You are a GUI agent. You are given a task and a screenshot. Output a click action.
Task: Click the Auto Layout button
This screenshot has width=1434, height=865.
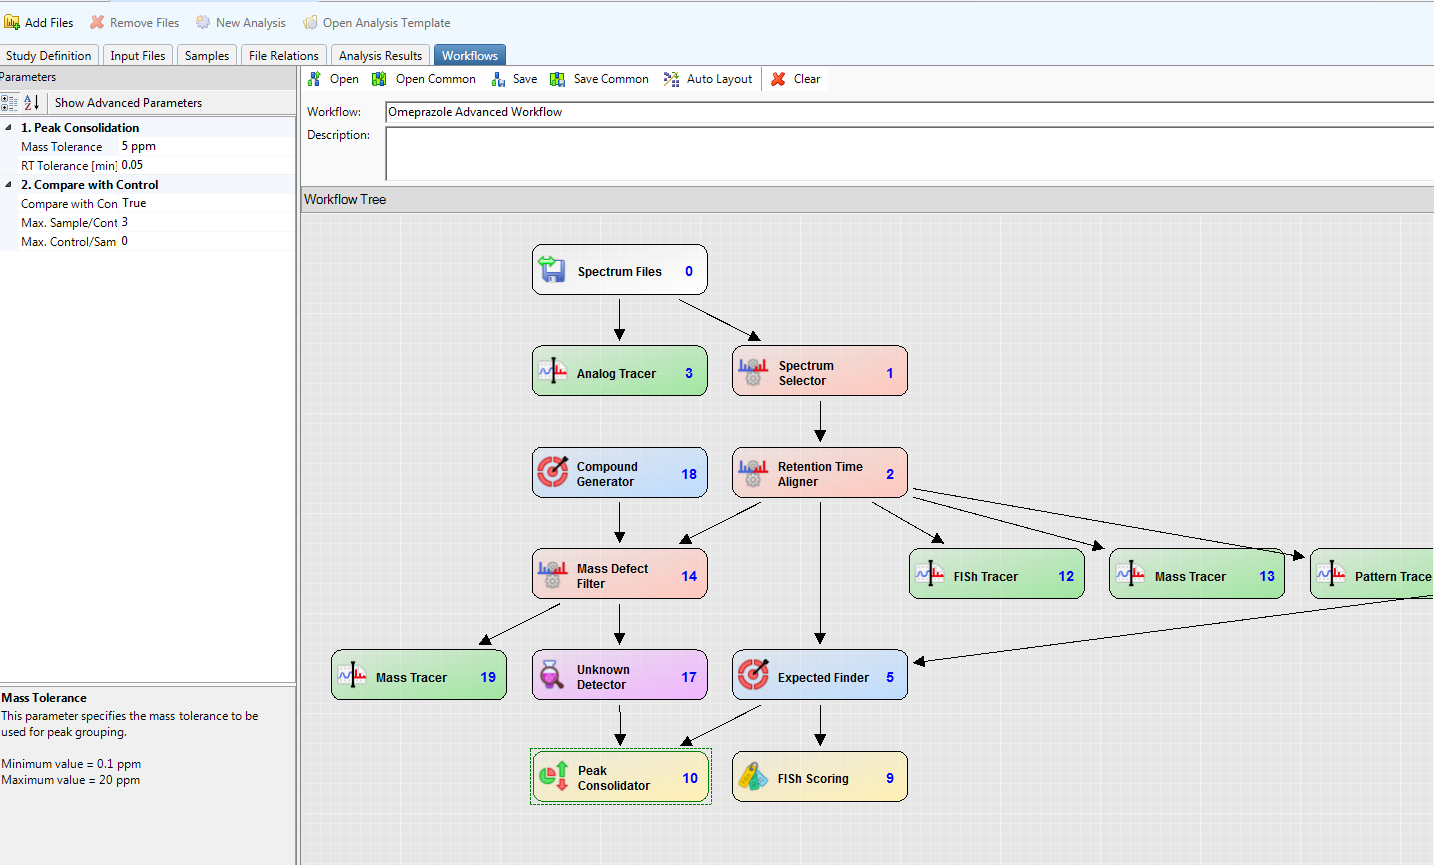click(x=708, y=78)
